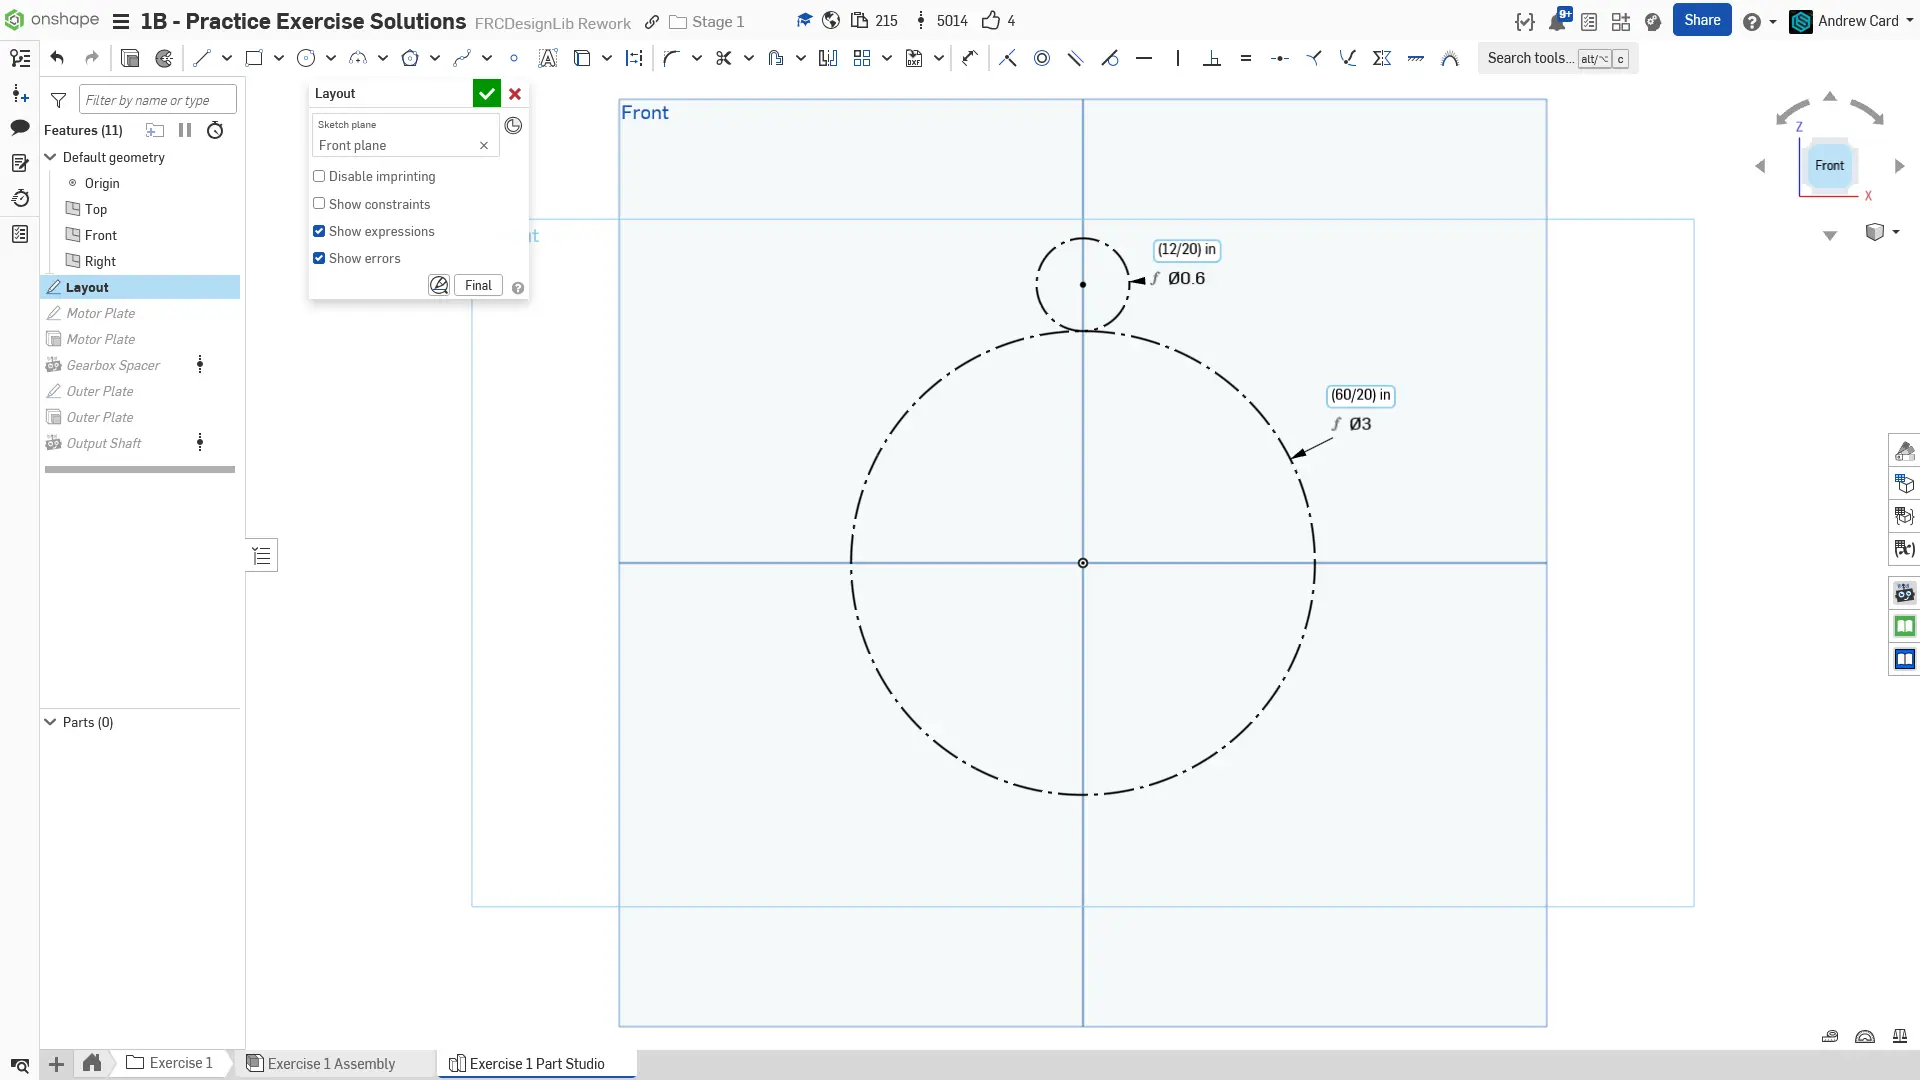Click the Perpendicular constraint icon
Viewport: 1920px width, 1080px height.
[1212, 58]
